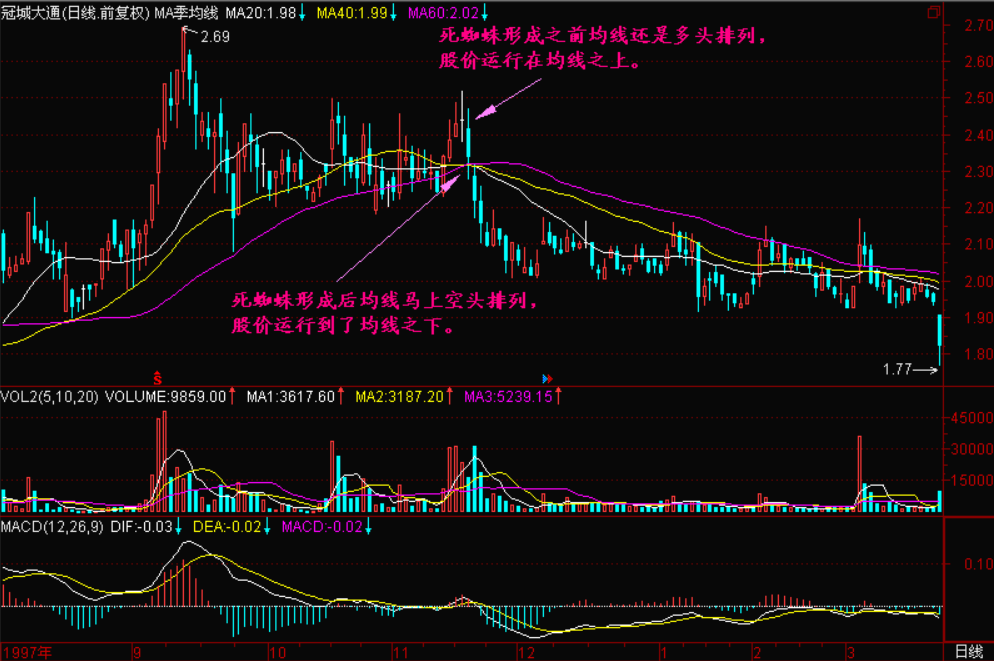994x661 pixels.
Task: Click the red up arrow after VOLUME:9859.00
Action: pyautogui.click(x=232, y=396)
